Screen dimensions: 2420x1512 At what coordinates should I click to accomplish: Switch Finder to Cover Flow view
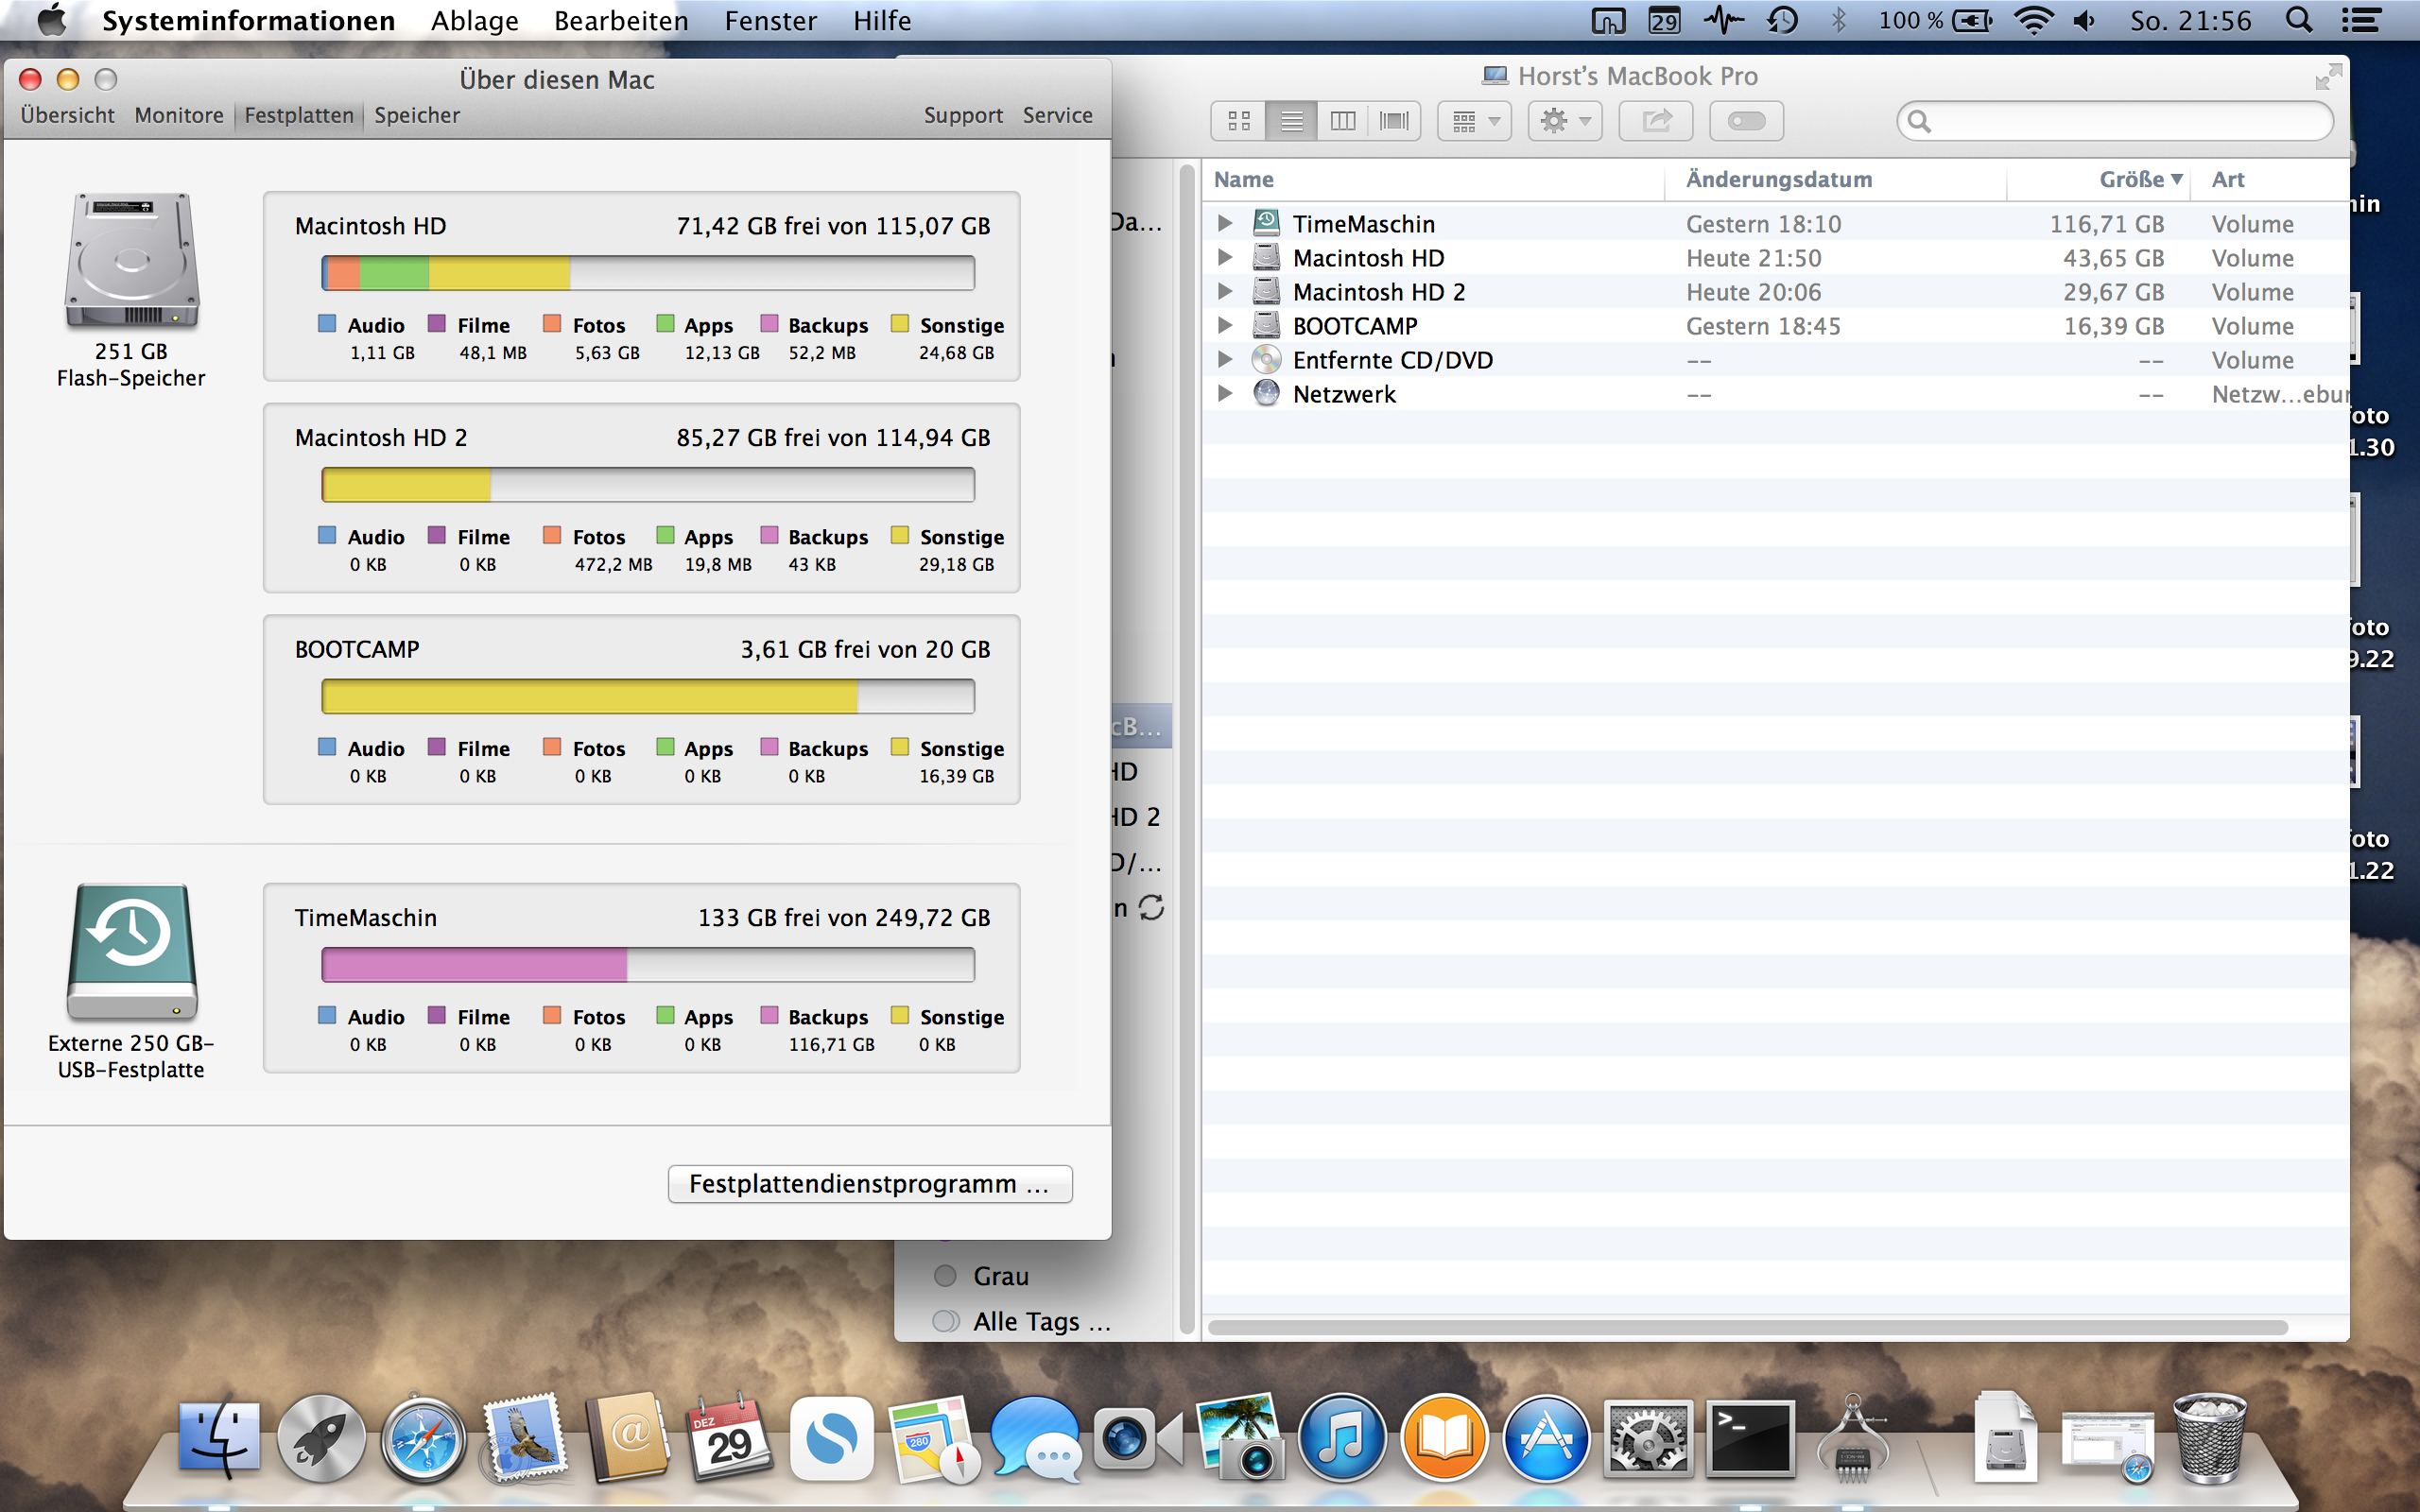(x=1394, y=121)
